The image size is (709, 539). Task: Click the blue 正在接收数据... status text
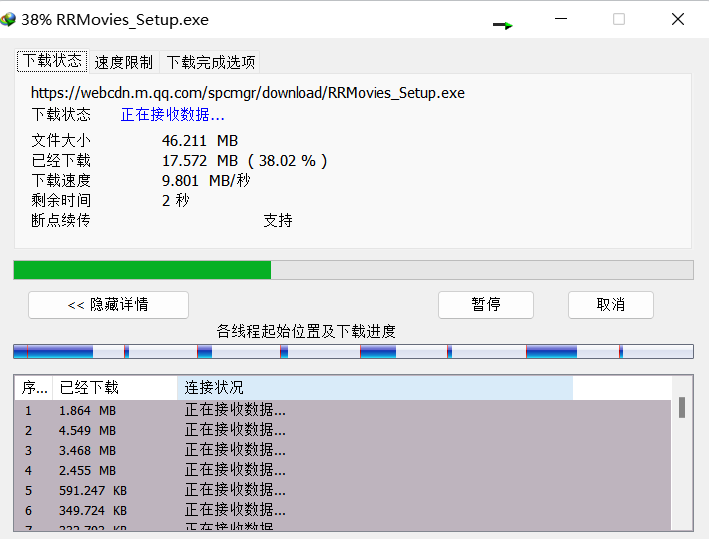coord(172,115)
